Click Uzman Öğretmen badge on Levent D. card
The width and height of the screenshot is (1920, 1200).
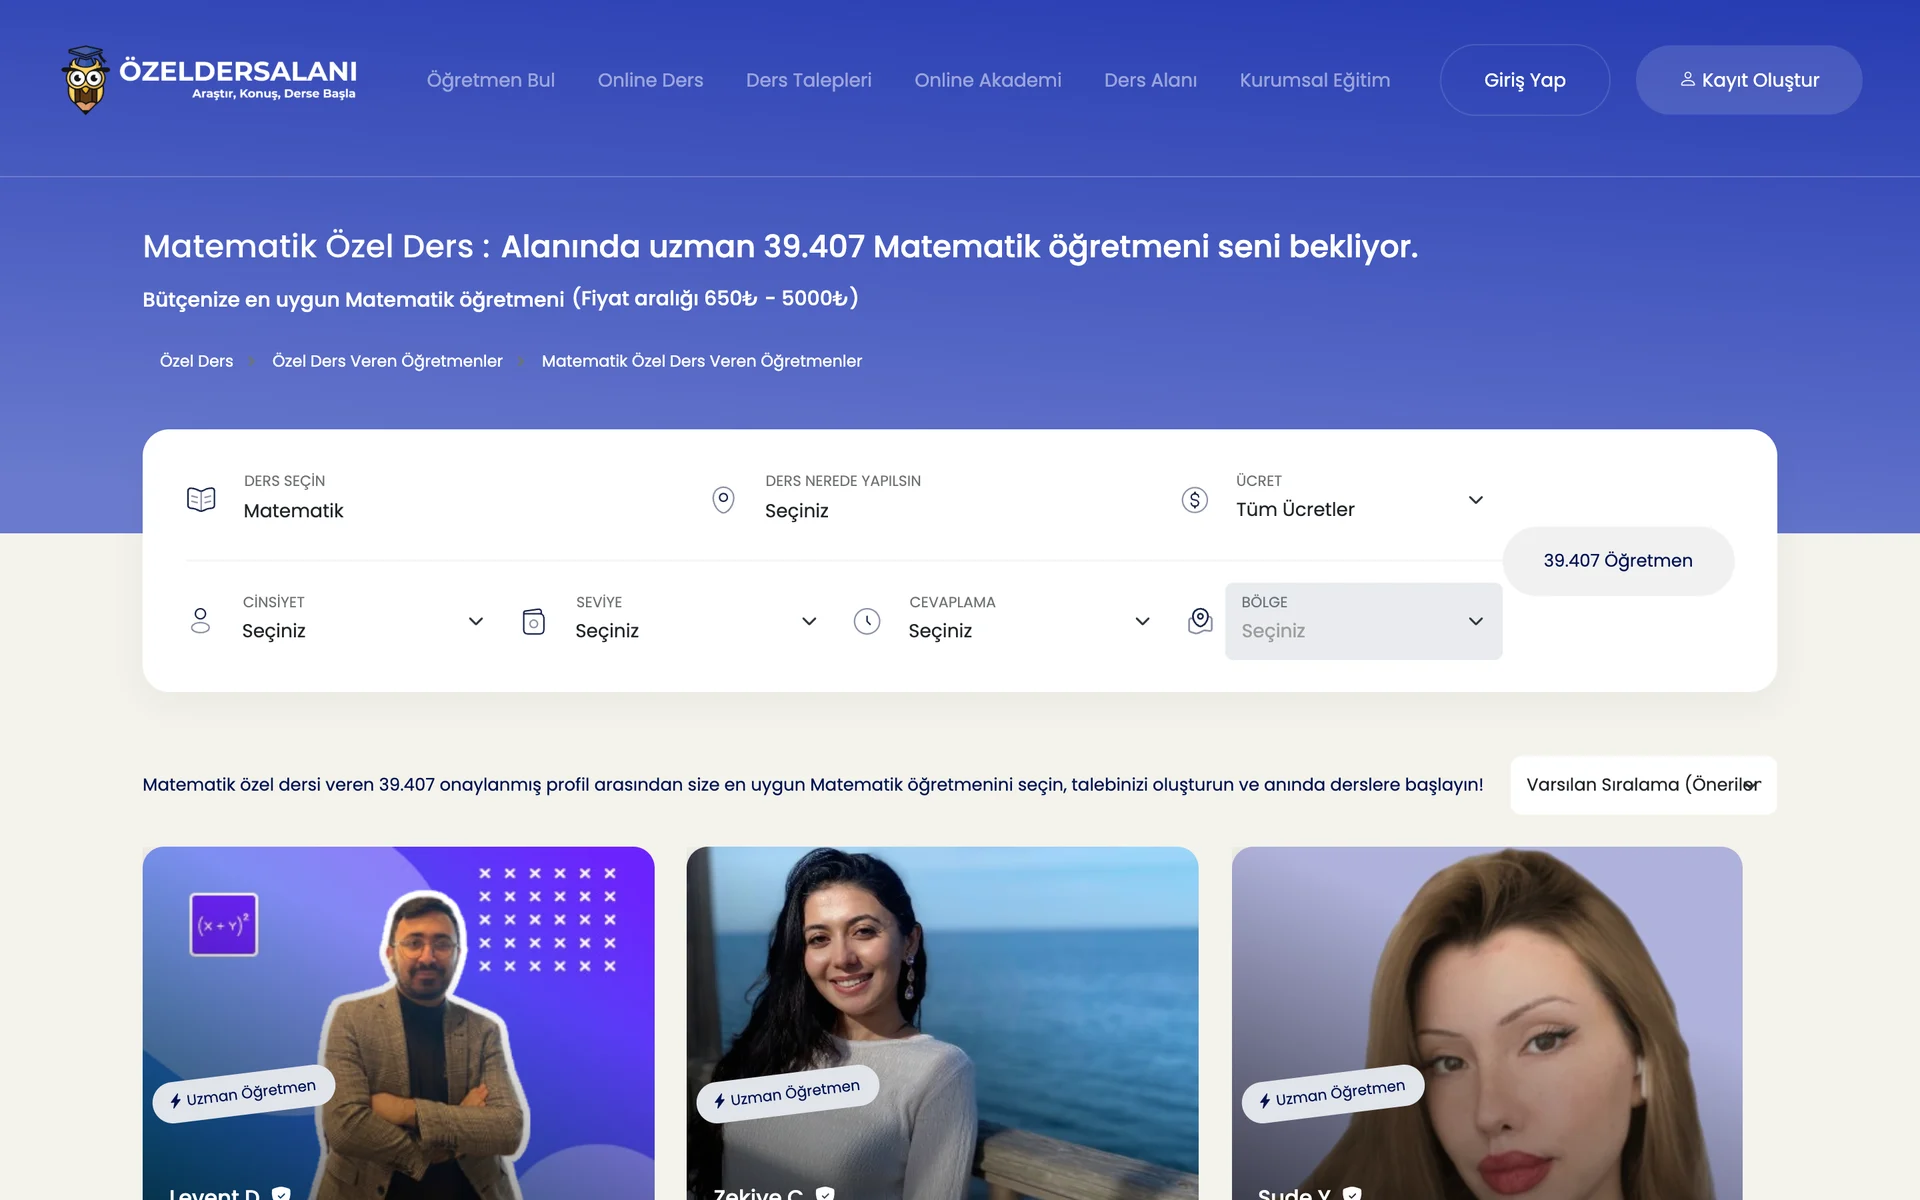(243, 1094)
